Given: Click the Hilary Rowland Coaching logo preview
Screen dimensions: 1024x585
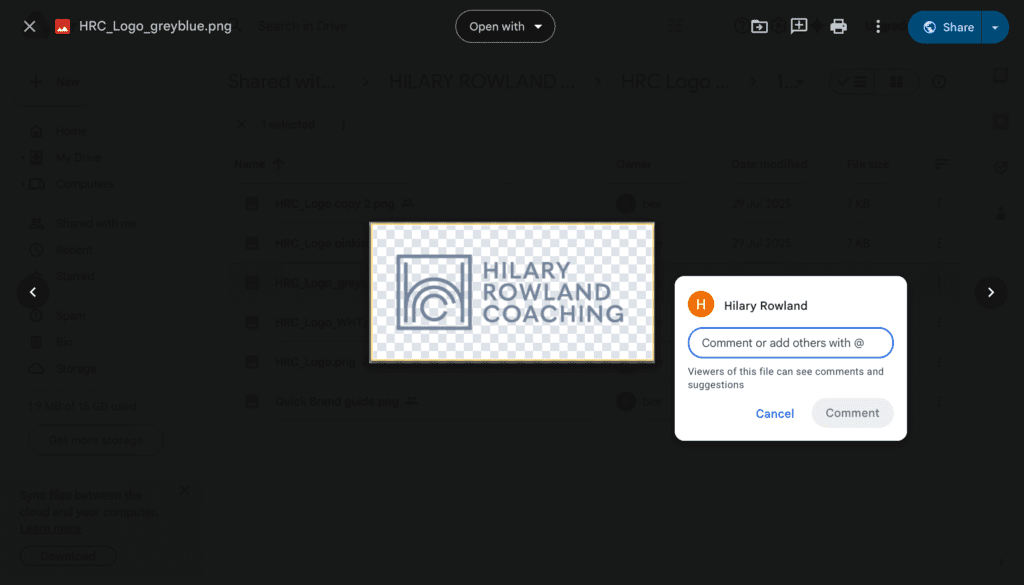Looking at the screenshot, I should (512, 292).
